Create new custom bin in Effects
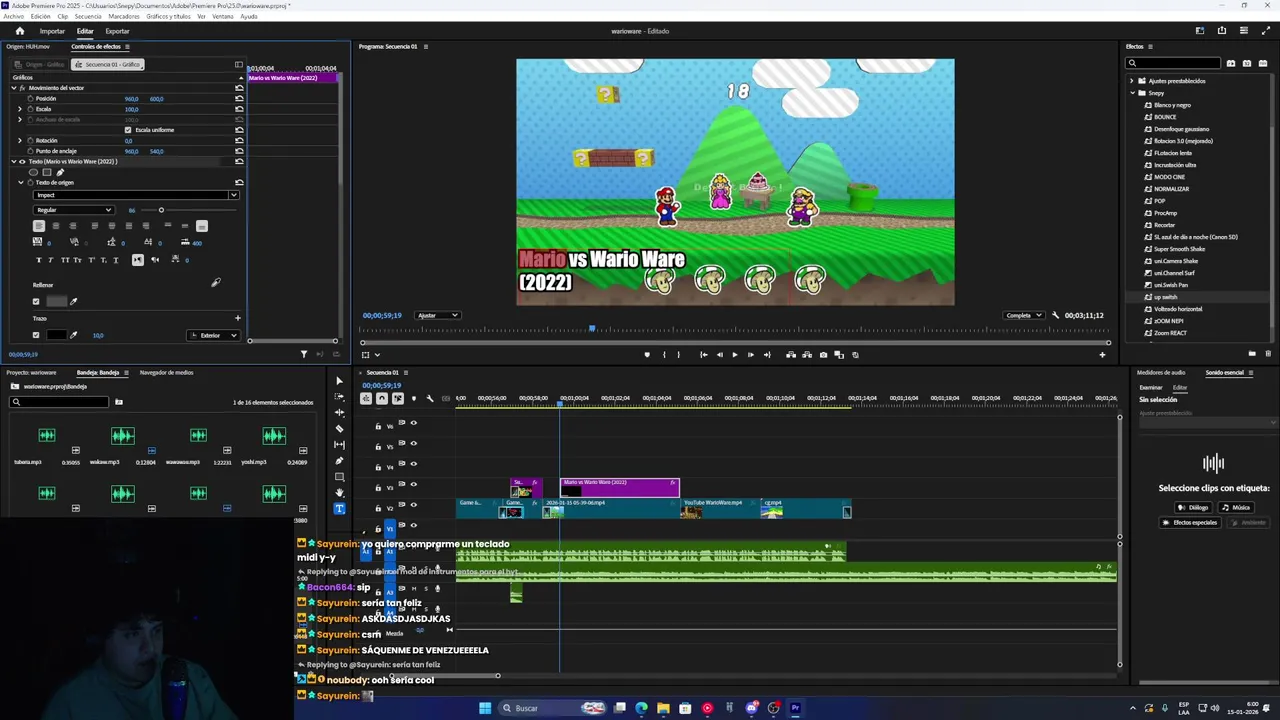 coord(1252,353)
